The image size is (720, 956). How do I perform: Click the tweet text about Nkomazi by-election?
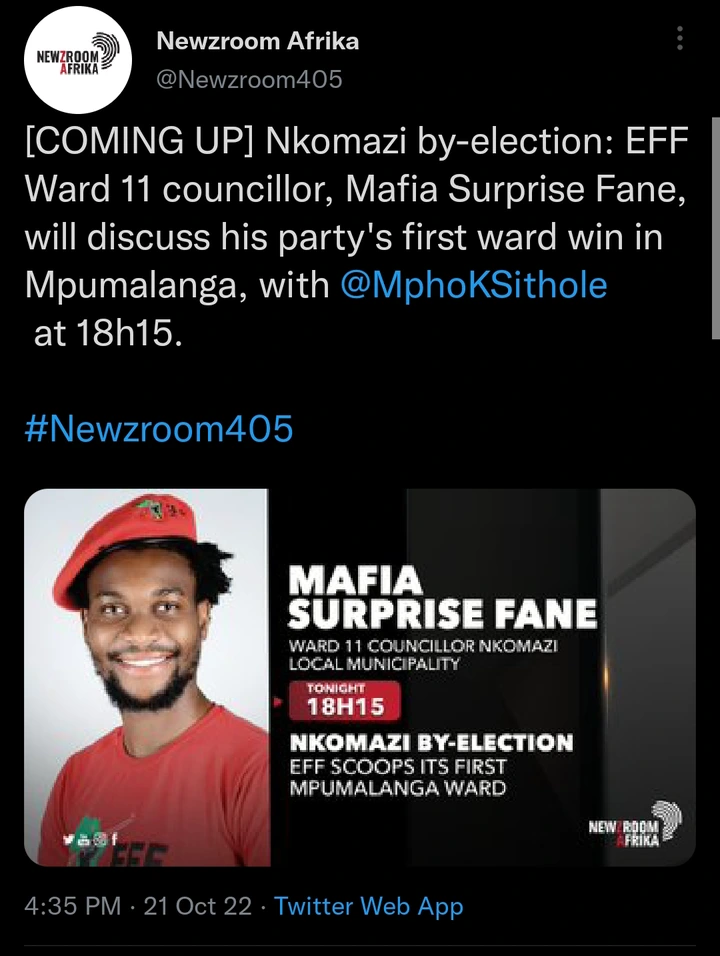pyautogui.click(x=357, y=237)
